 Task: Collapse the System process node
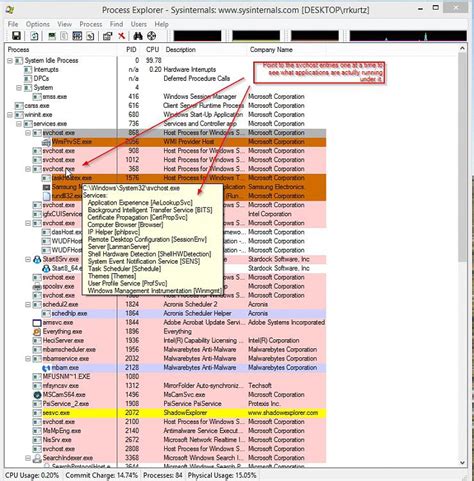19,88
